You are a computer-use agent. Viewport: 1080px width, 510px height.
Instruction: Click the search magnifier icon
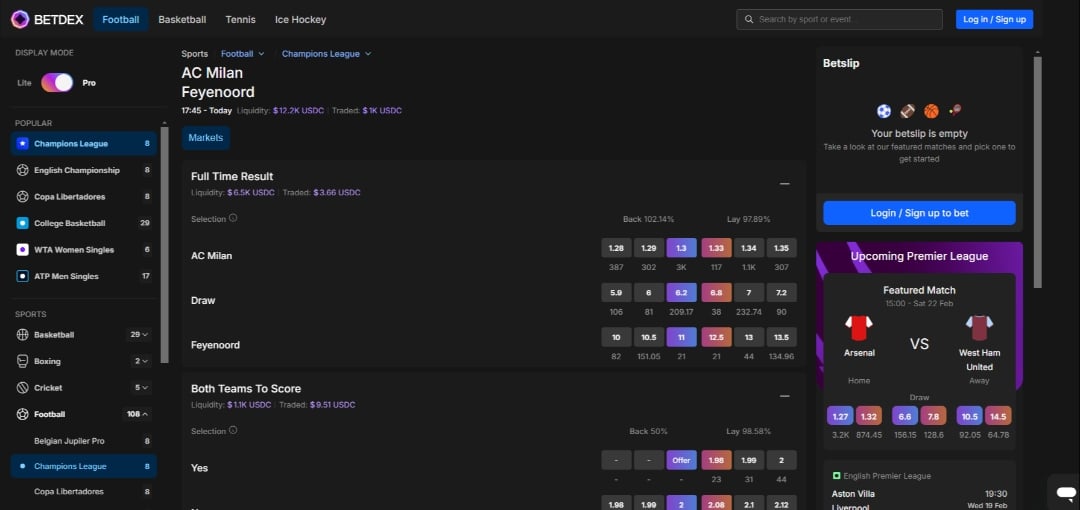point(749,19)
